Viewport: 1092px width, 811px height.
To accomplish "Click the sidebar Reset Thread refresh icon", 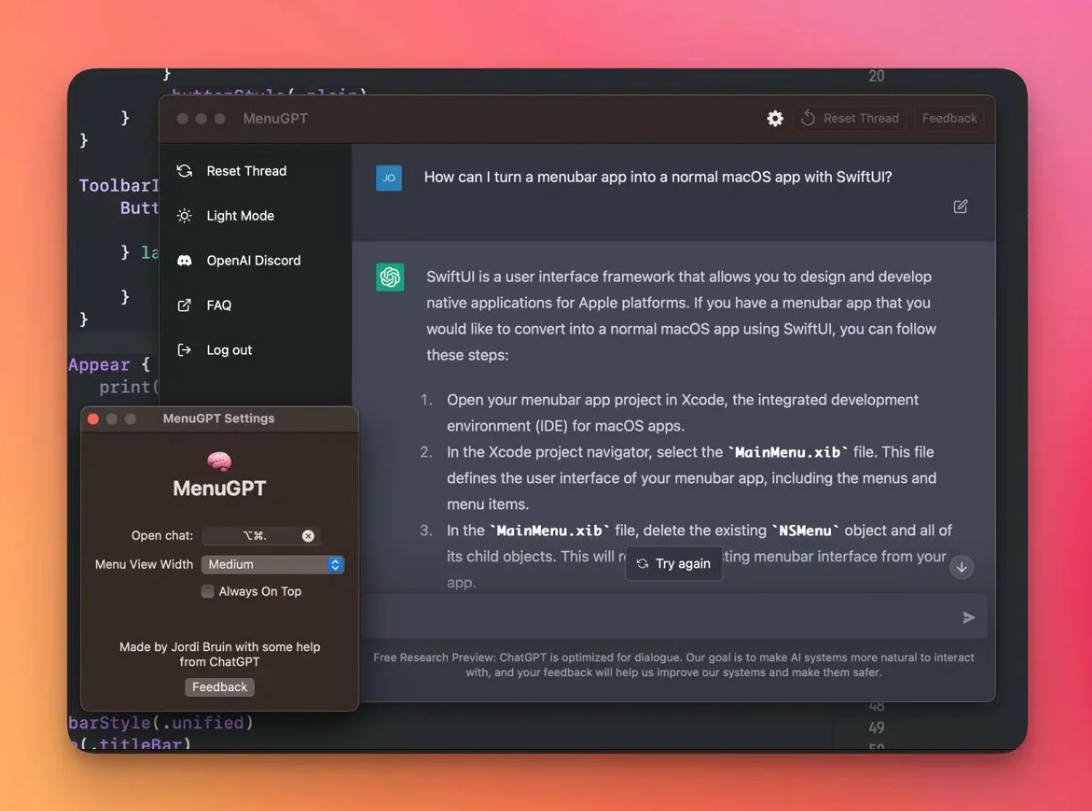I will point(184,171).
